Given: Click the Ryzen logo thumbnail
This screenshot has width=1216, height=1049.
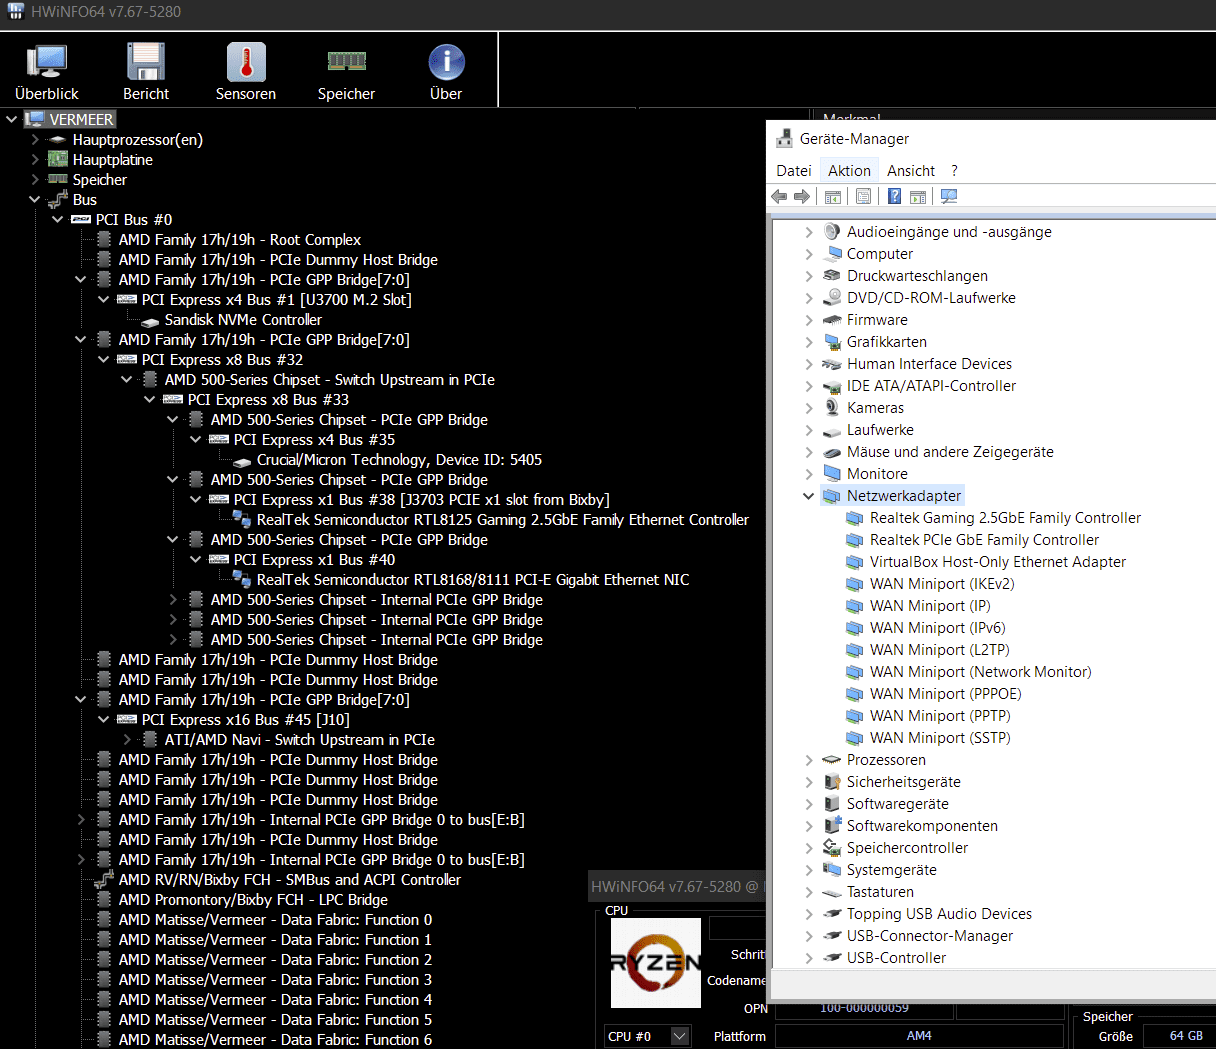Looking at the screenshot, I should tap(656, 963).
